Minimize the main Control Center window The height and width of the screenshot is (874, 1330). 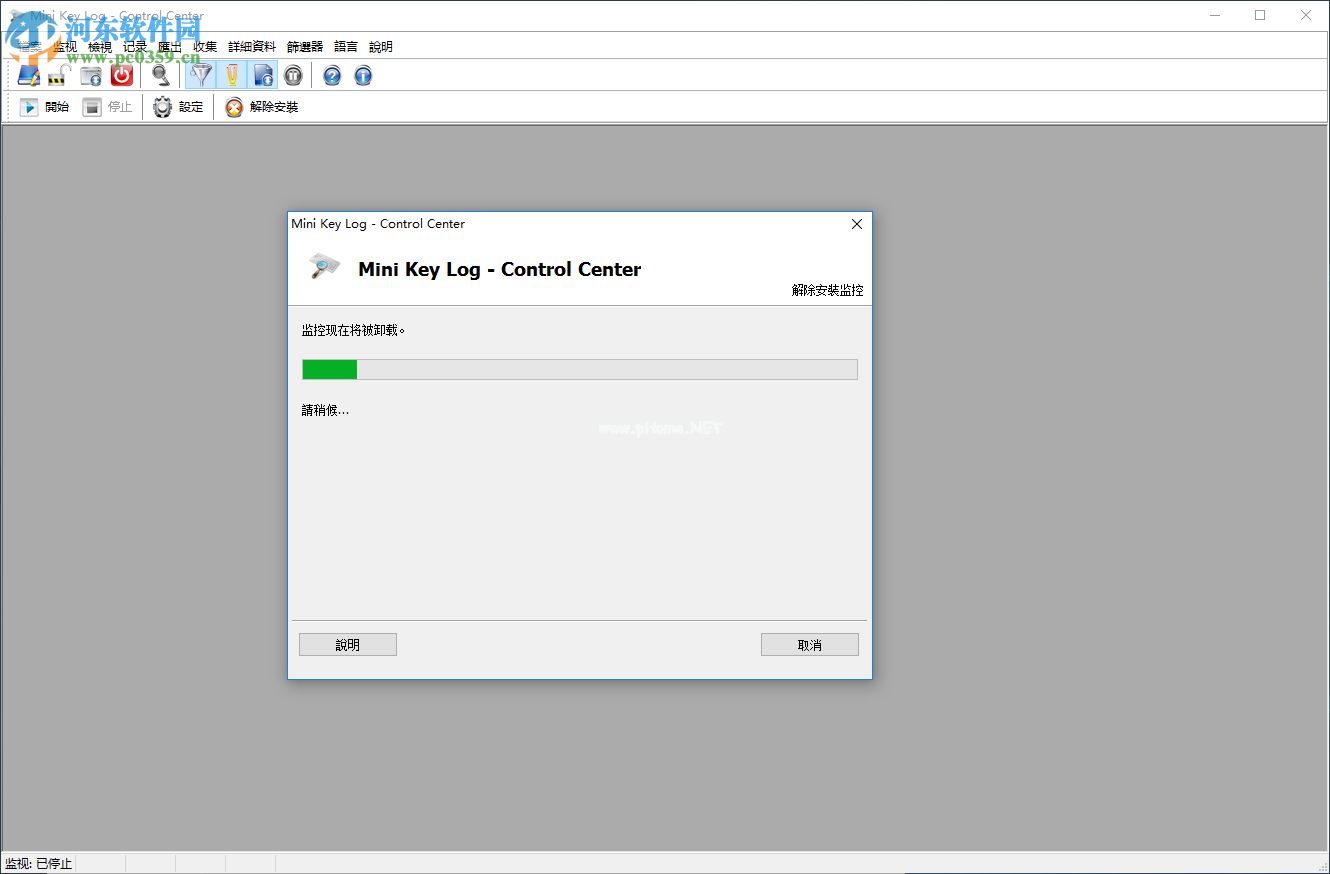1215,15
